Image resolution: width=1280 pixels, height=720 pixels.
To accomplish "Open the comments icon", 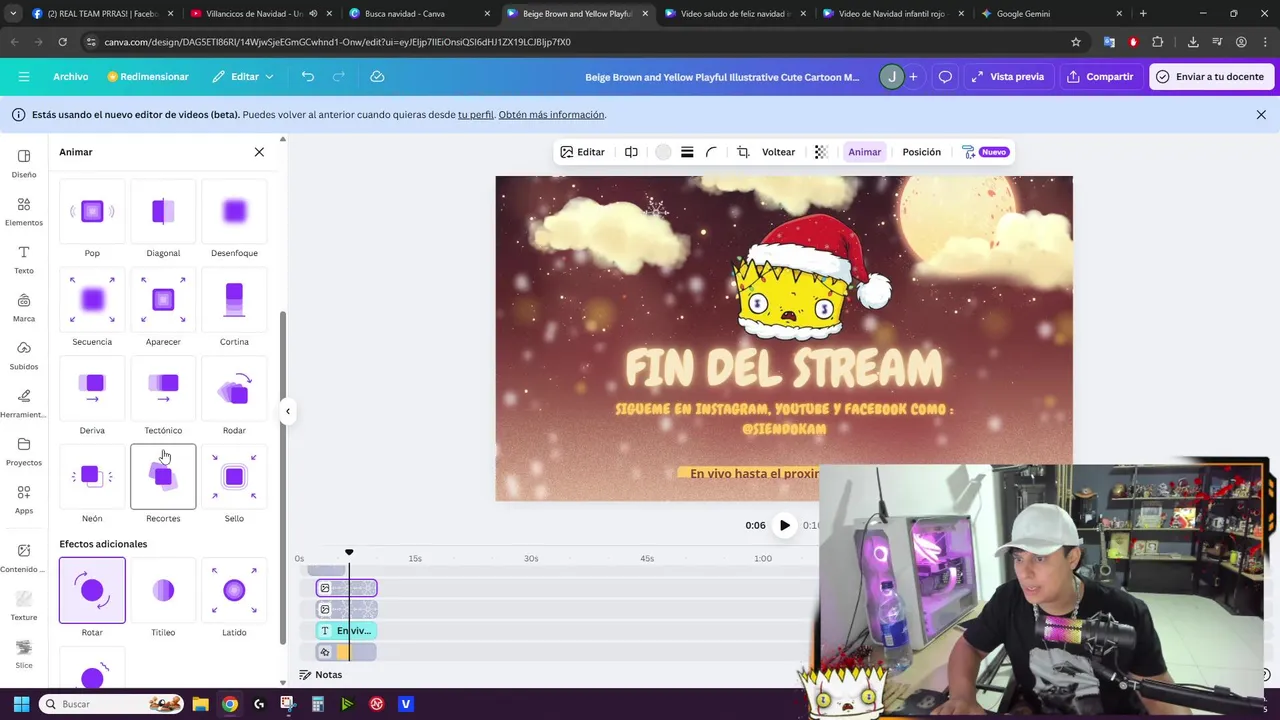I will click(945, 77).
